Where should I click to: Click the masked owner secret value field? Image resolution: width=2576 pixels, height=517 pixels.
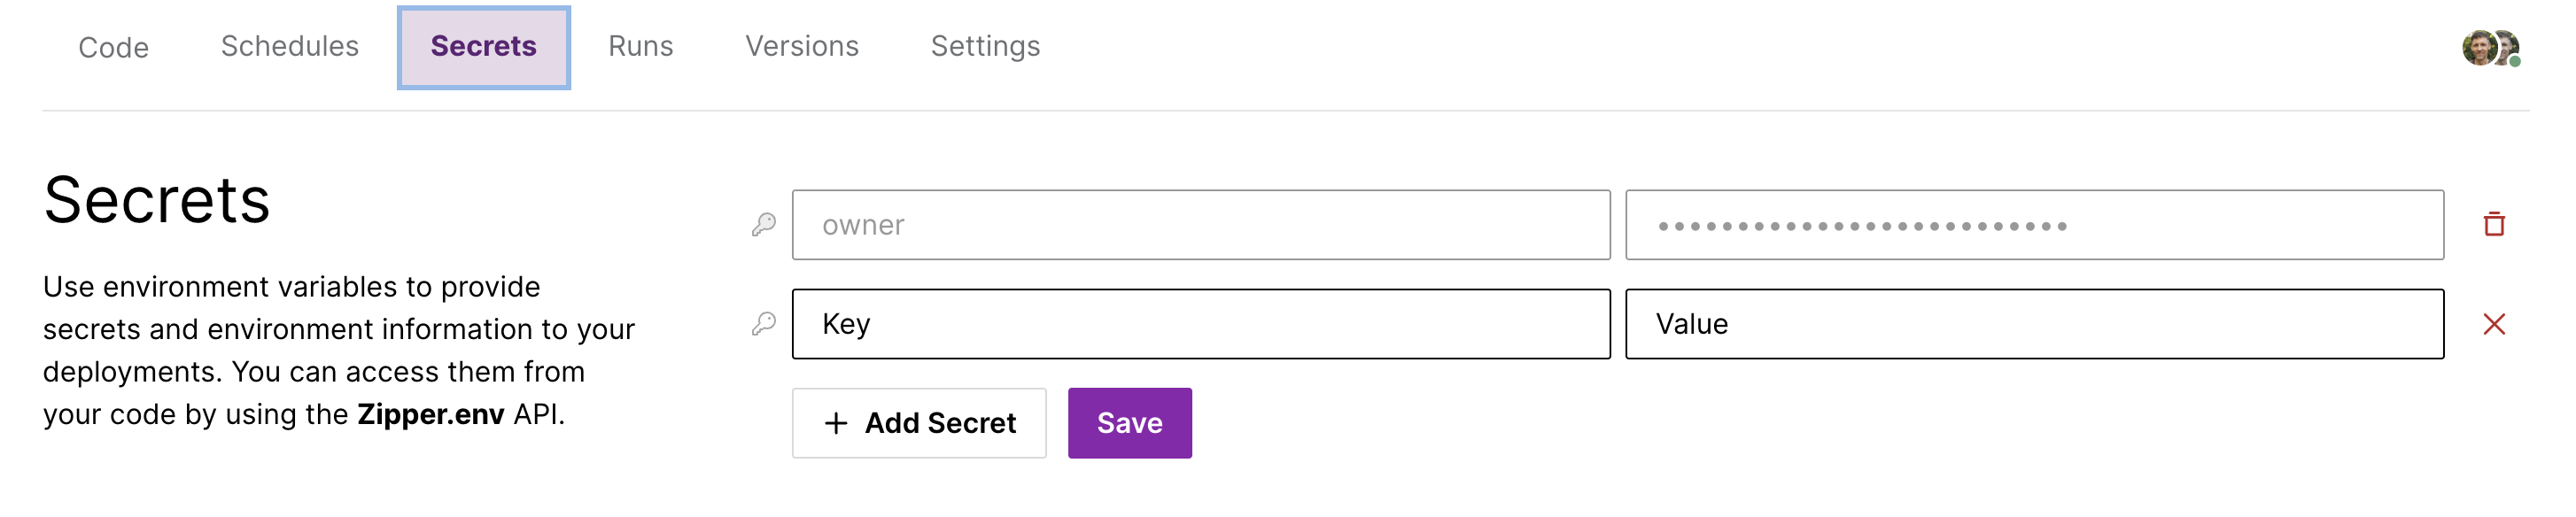tap(2033, 225)
